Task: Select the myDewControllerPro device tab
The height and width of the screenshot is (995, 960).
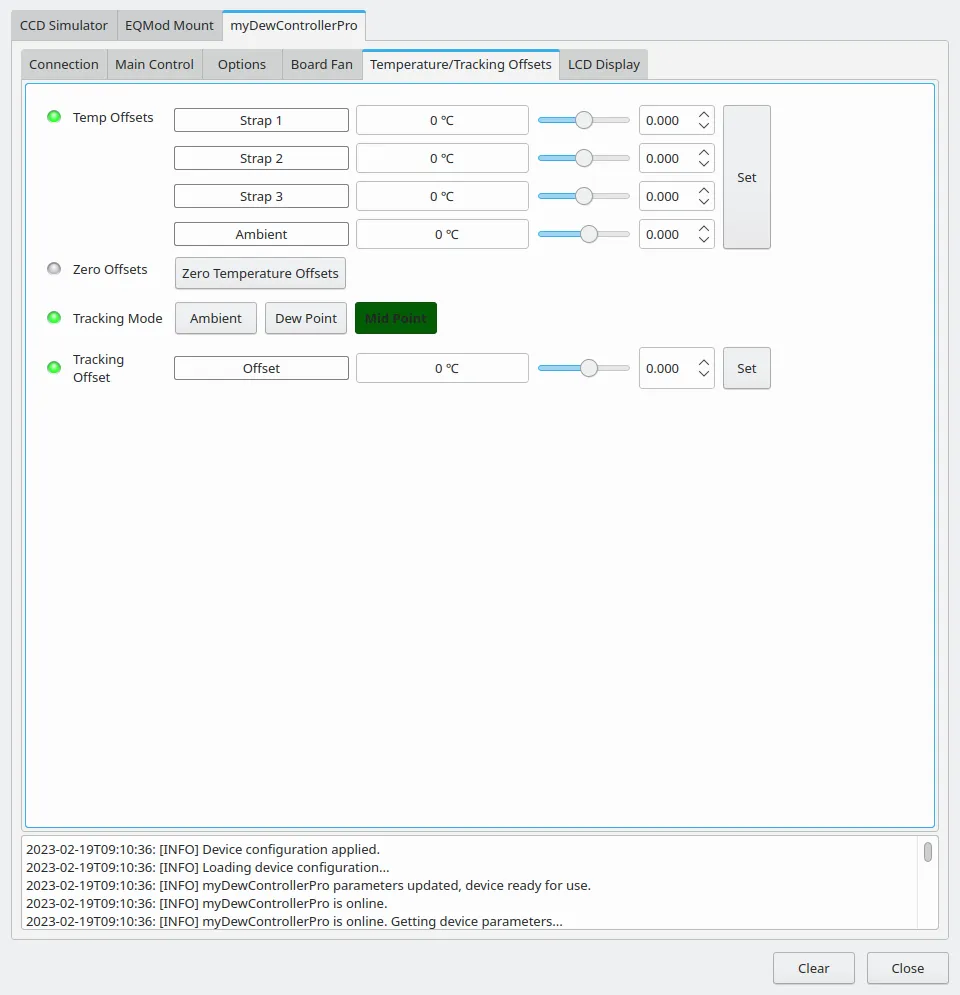Action: (x=294, y=25)
